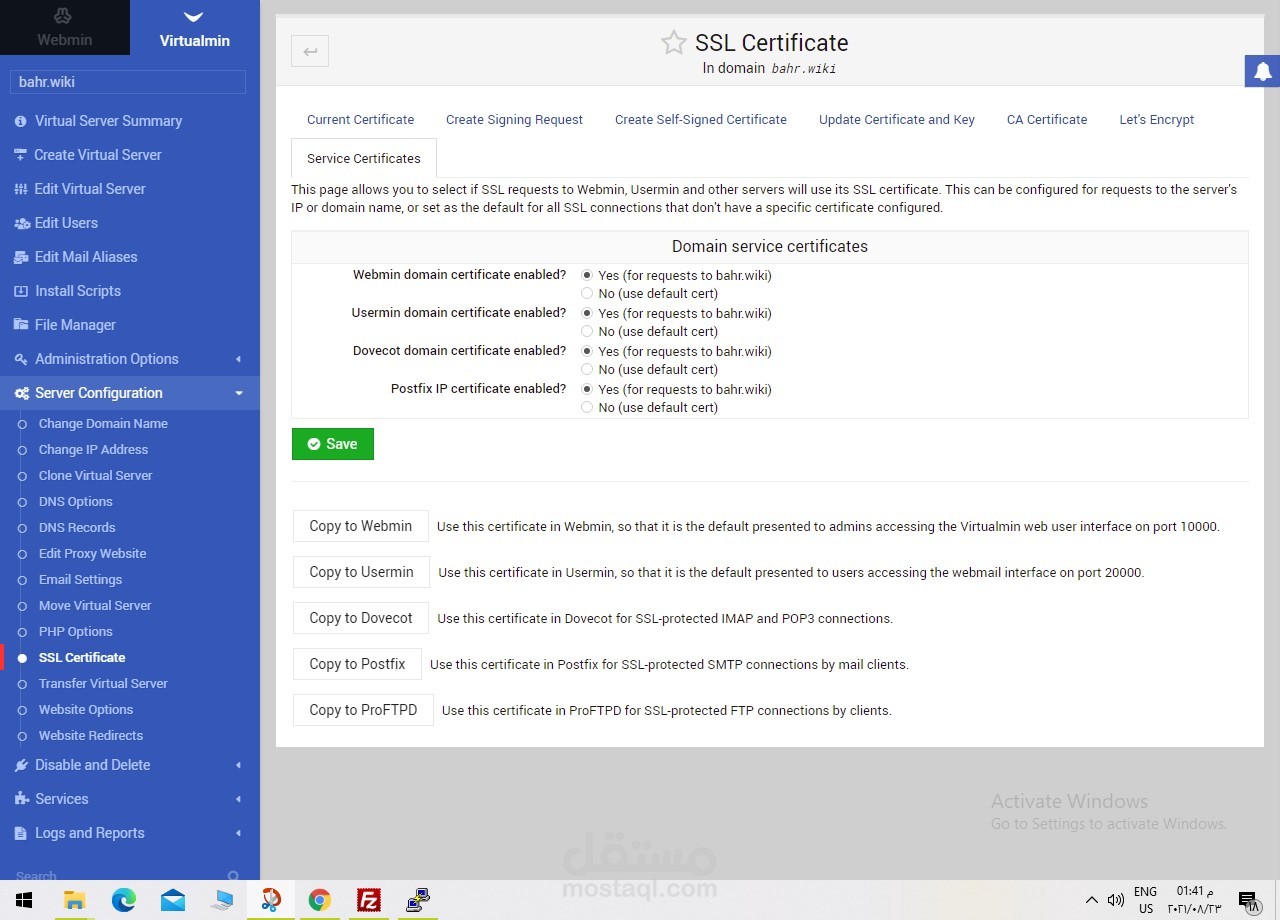
Task: Show hidden system tray icons
Action: point(1091,900)
